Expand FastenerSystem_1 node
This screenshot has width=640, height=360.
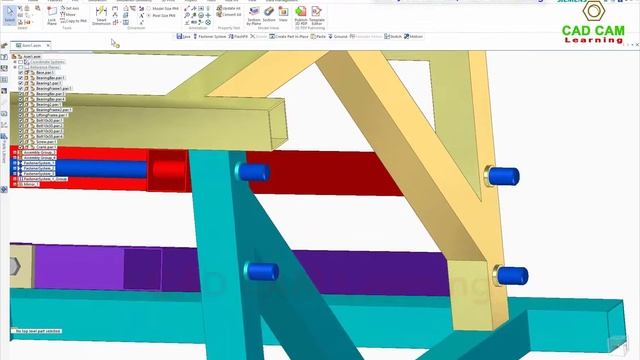pos(15,163)
